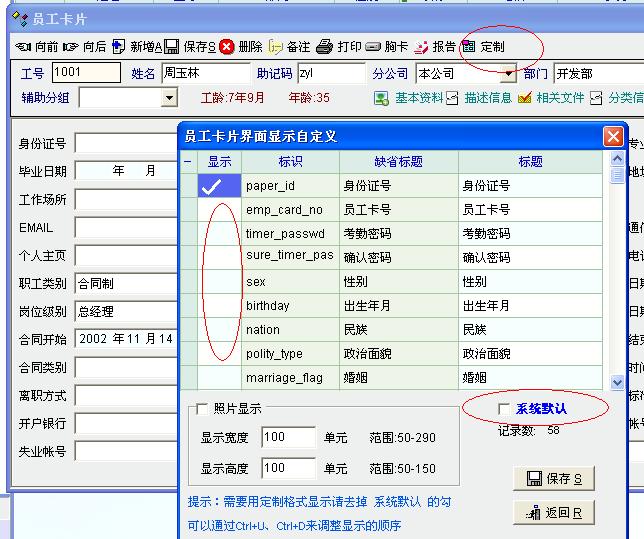Switch to the 基本资料 tab
Viewport: 644px width, 539px height.
(381, 98)
